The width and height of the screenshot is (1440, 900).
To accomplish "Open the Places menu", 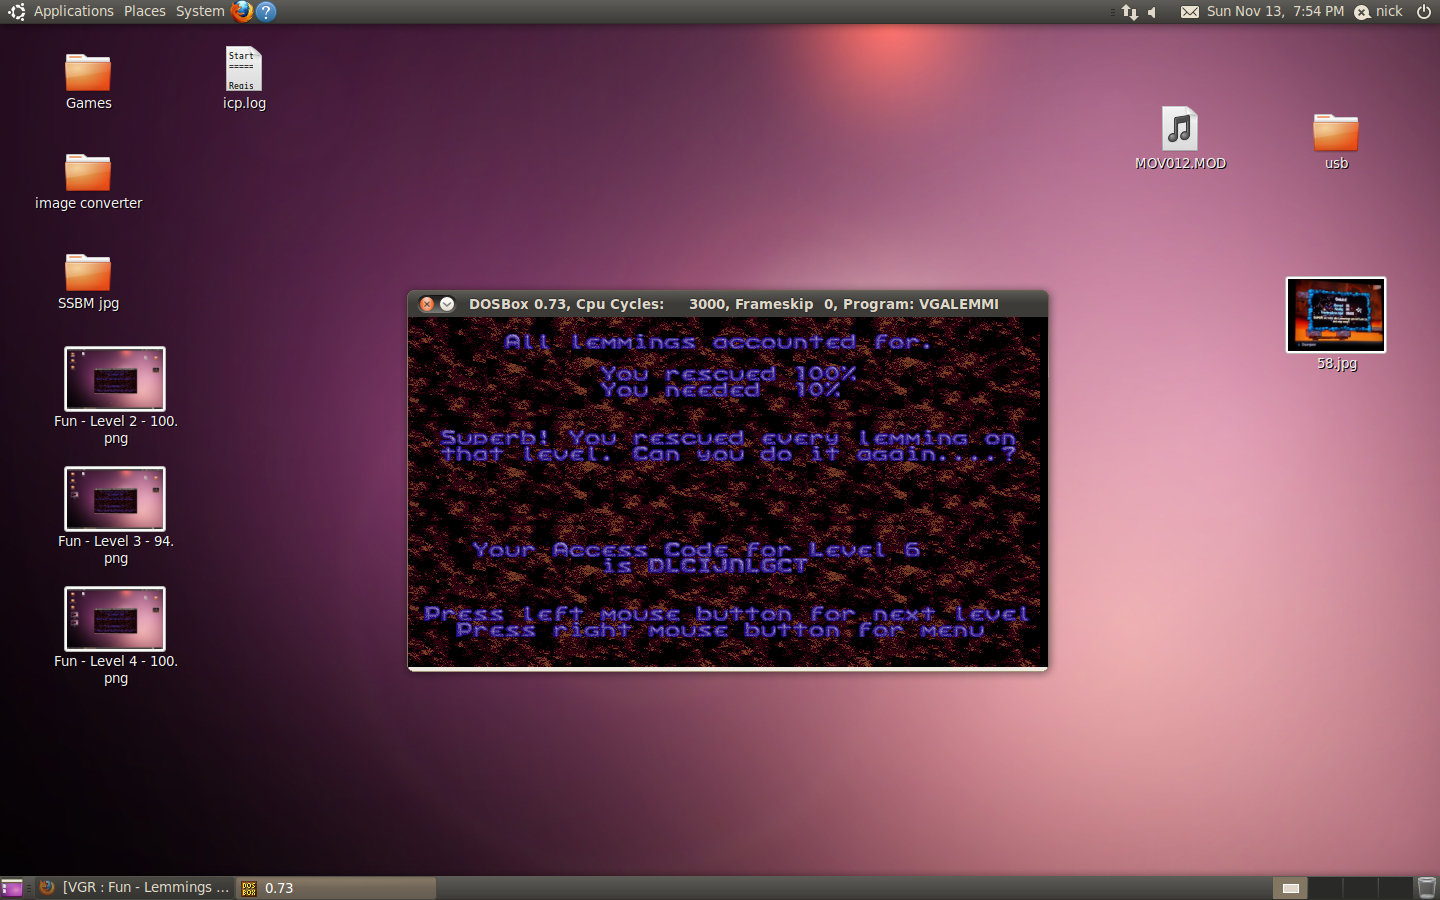I will coord(145,11).
